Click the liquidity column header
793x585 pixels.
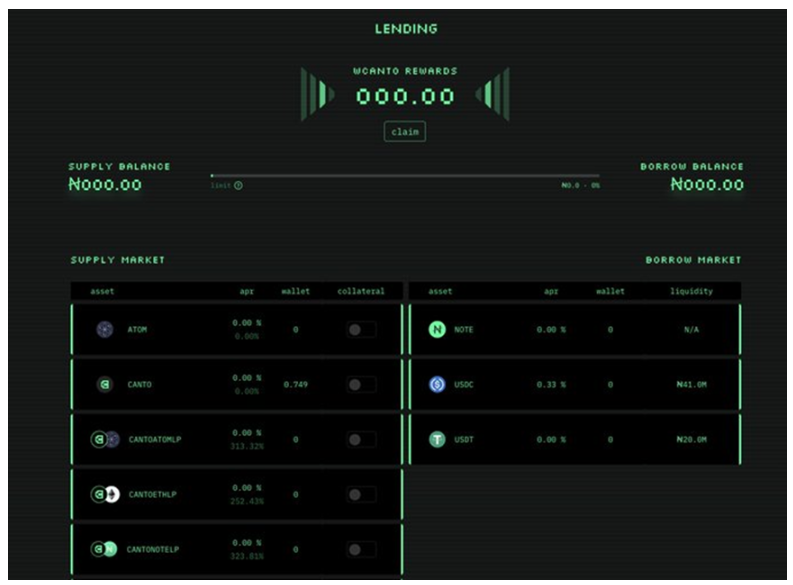pos(691,291)
